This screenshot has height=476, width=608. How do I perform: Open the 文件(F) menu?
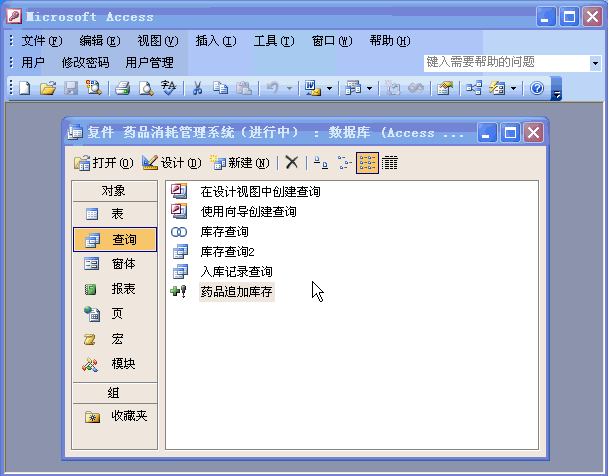coord(42,41)
